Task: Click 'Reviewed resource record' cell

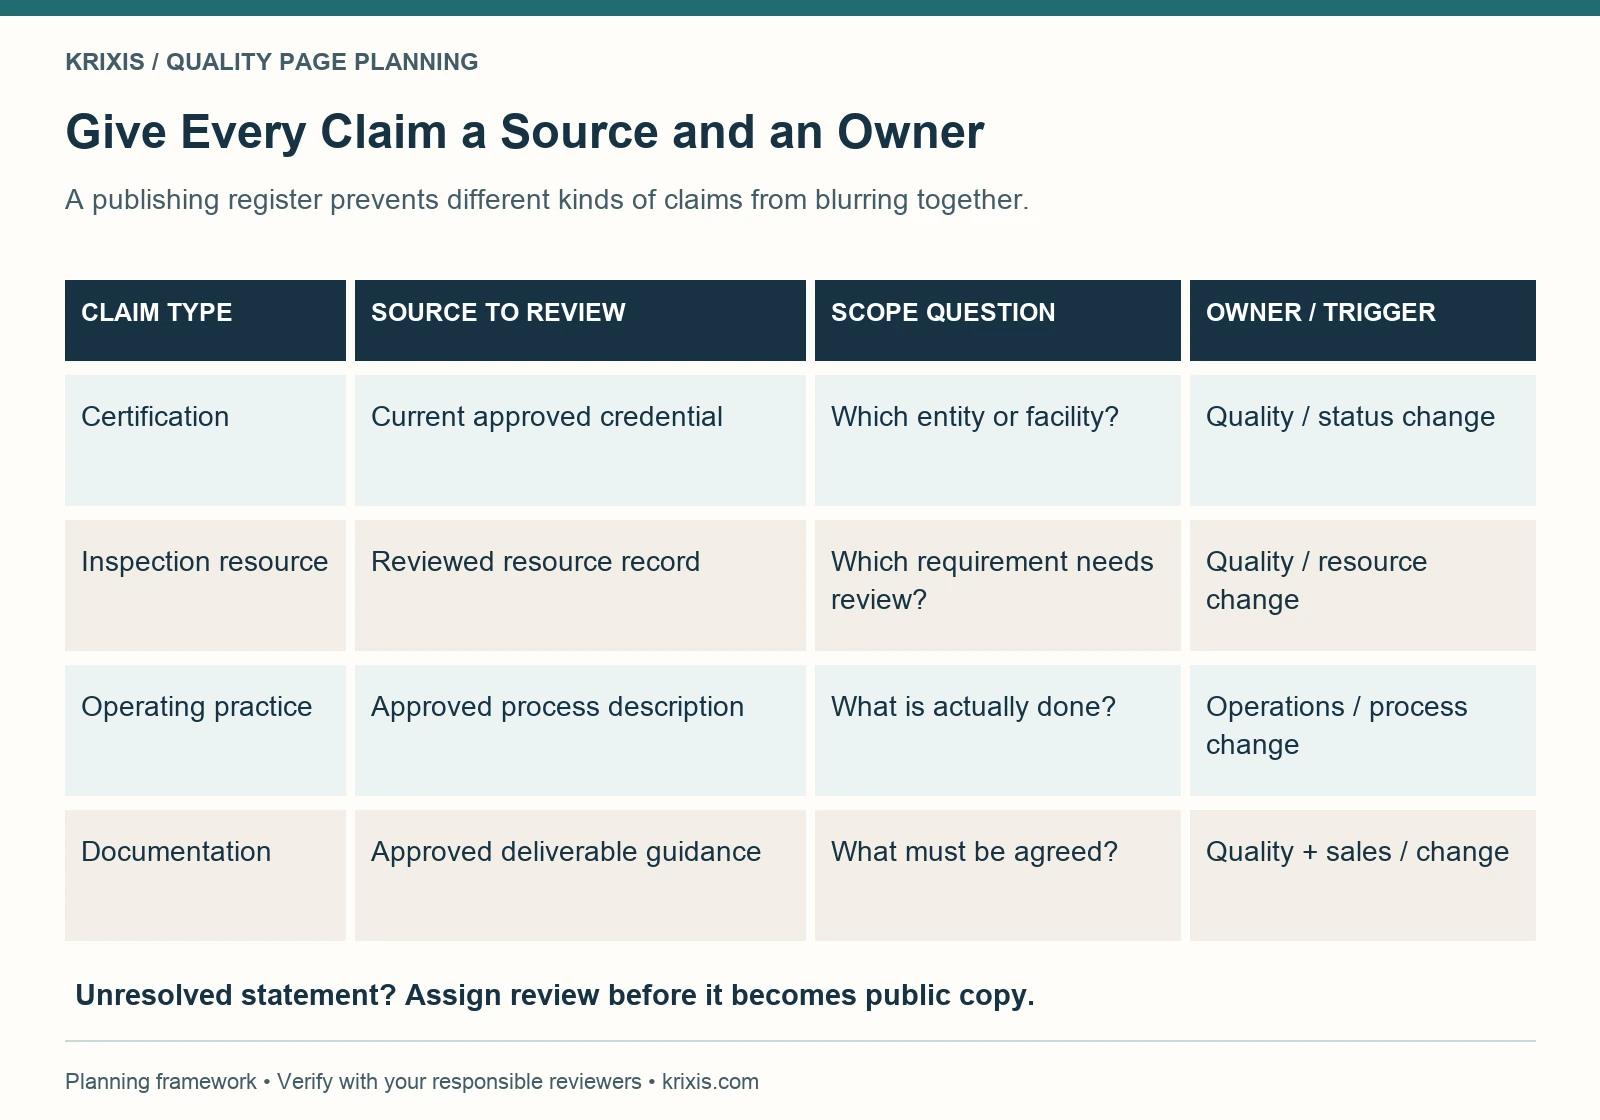Action: coord(580,585)
